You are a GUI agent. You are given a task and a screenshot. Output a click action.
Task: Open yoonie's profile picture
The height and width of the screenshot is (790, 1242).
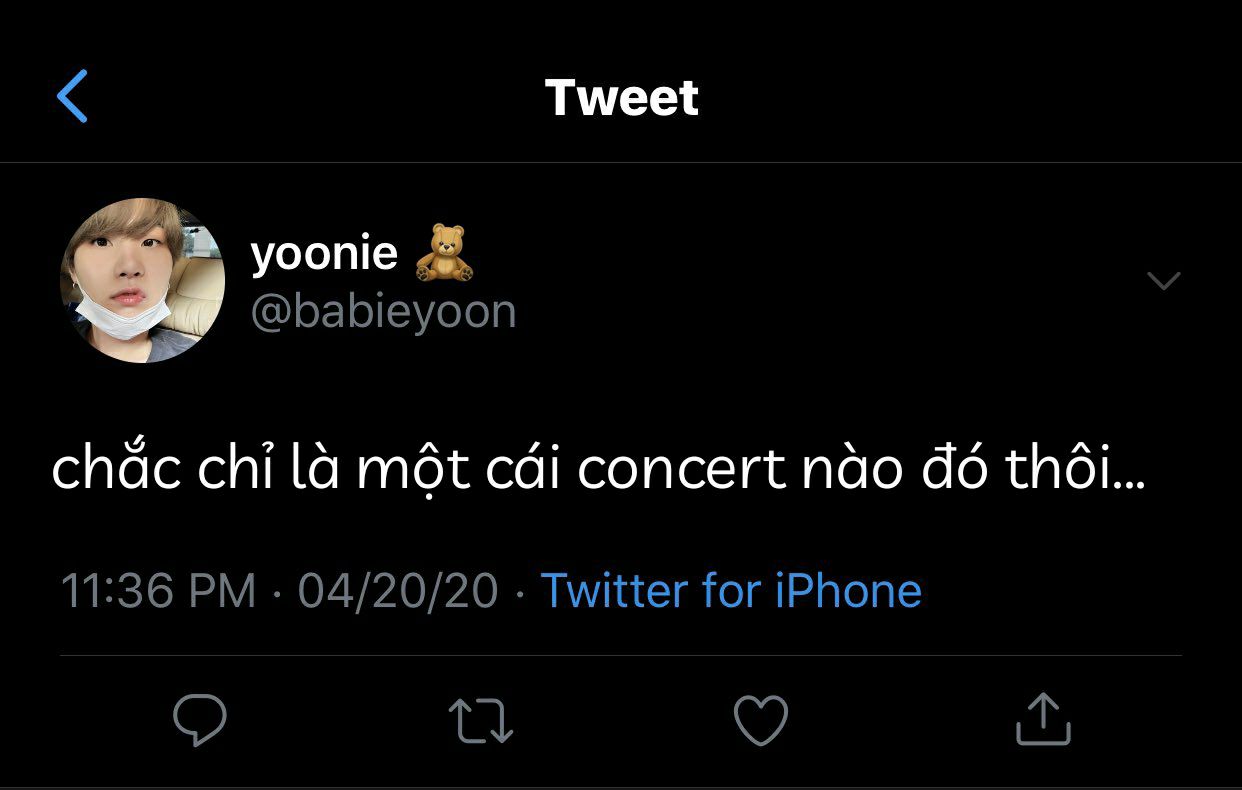point(142,280)
